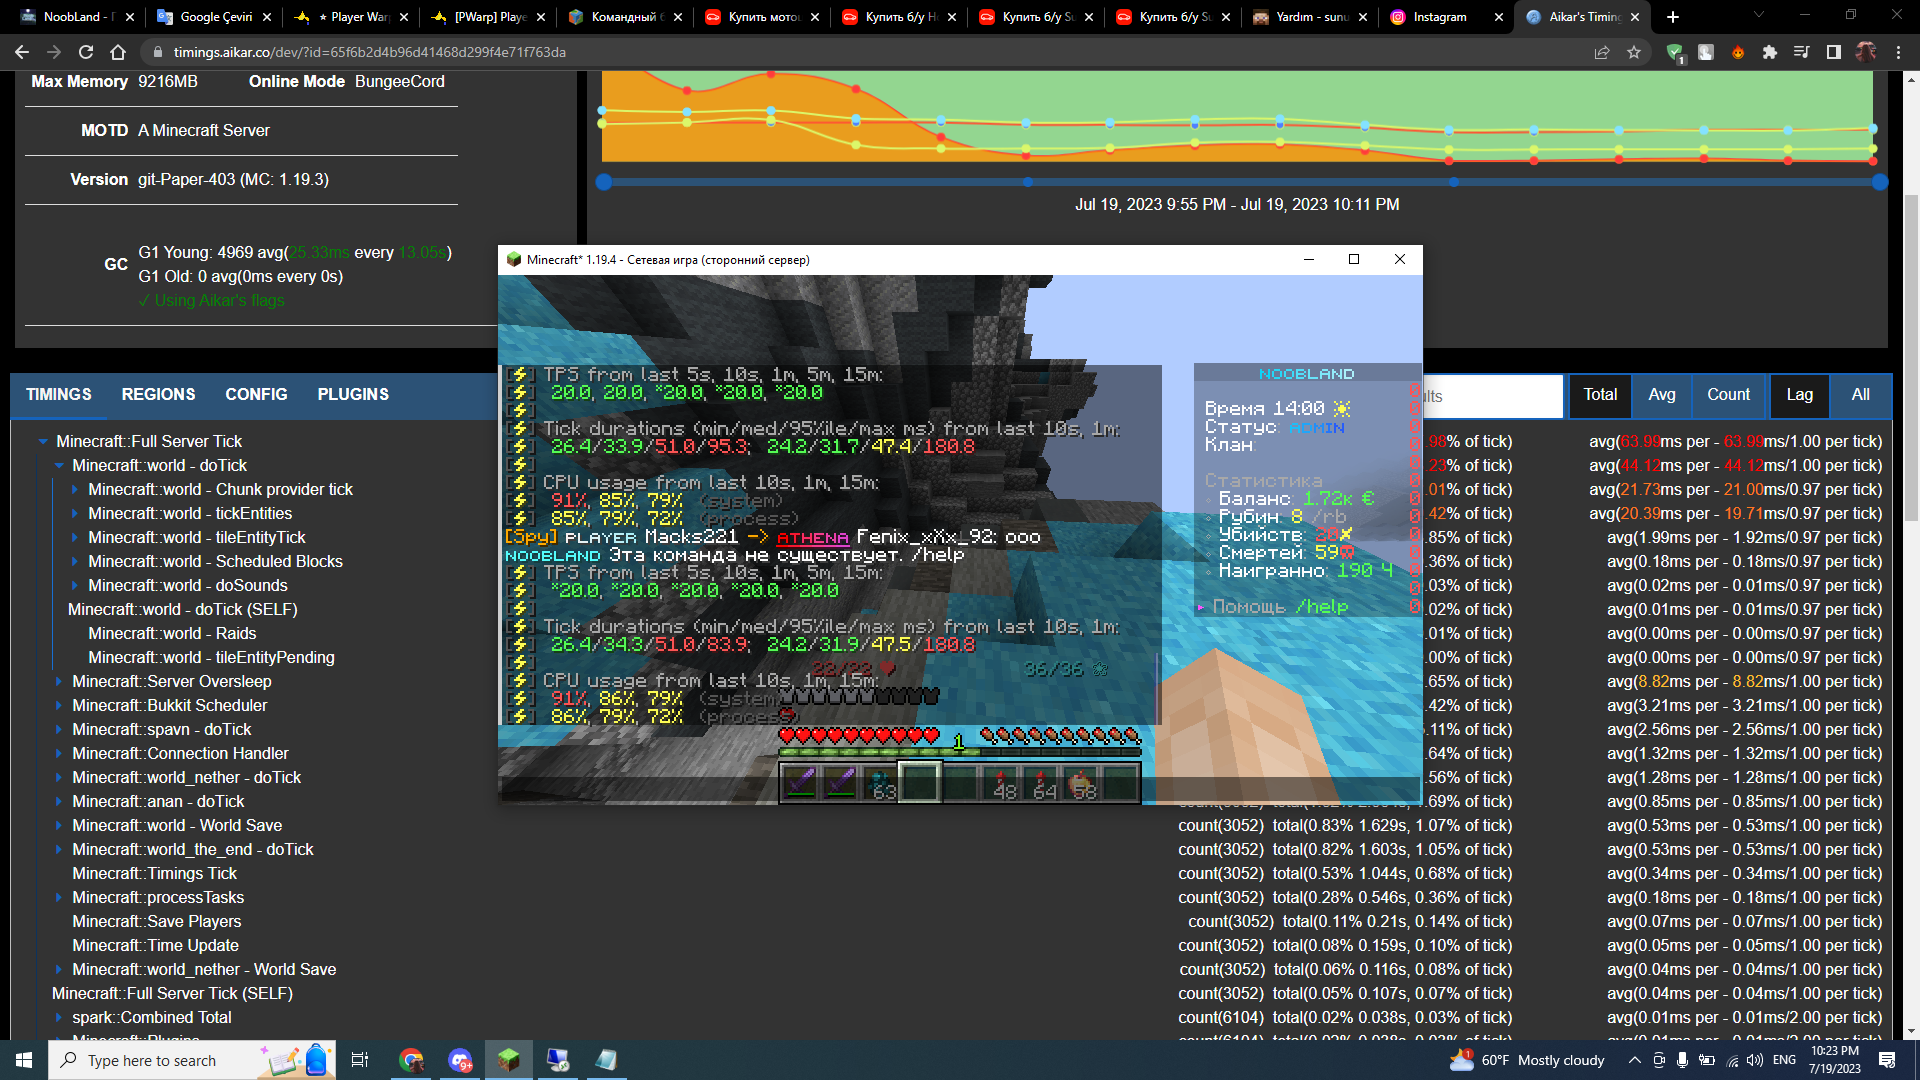The height and width of the screenshot is (1080, 1920).
Task: Open Minecraft from the taskbar
Action: 509,1060
